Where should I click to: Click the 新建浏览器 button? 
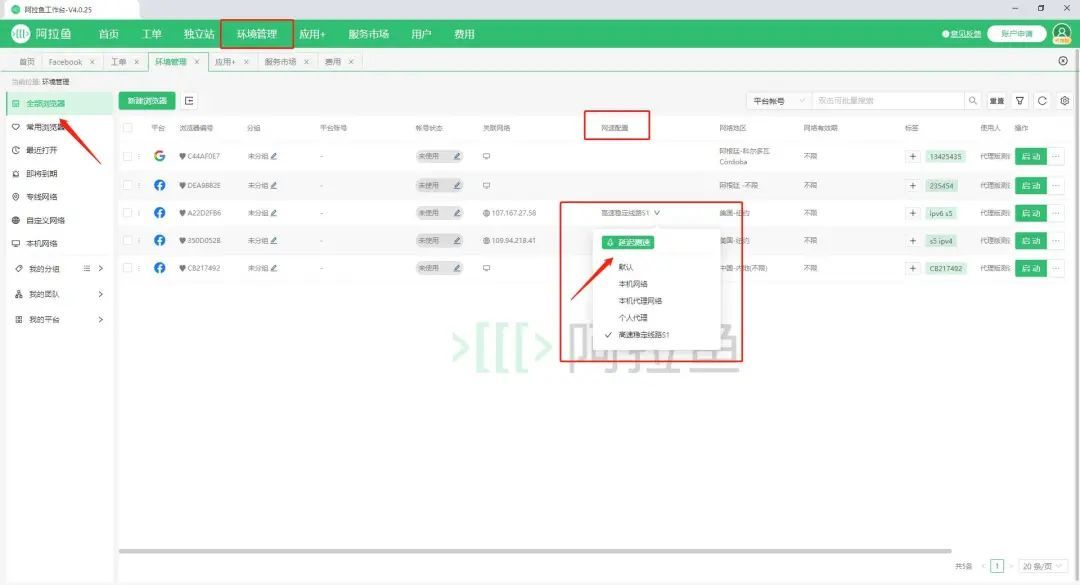point(147,101)
